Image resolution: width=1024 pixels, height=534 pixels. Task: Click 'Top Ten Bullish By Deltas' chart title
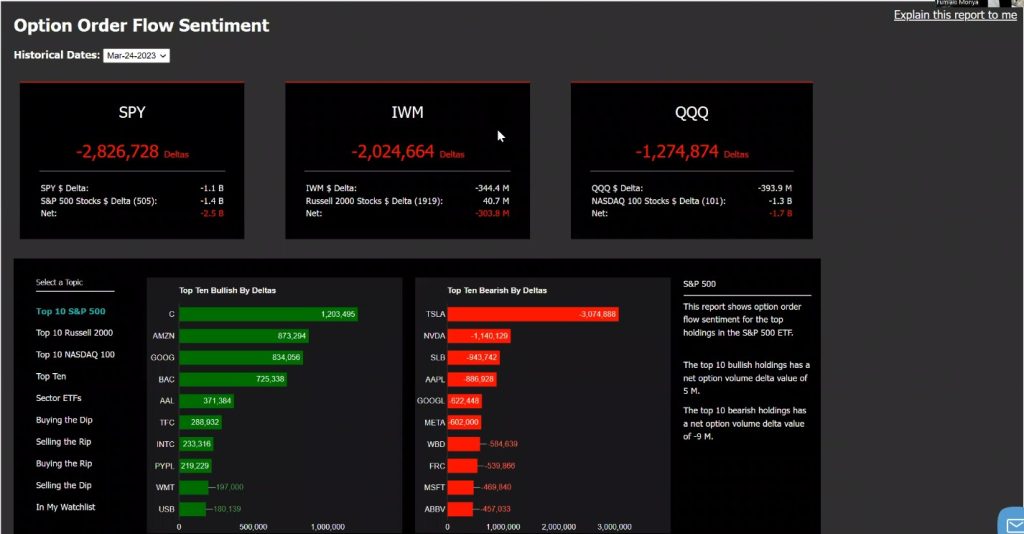tap(227, 291)
